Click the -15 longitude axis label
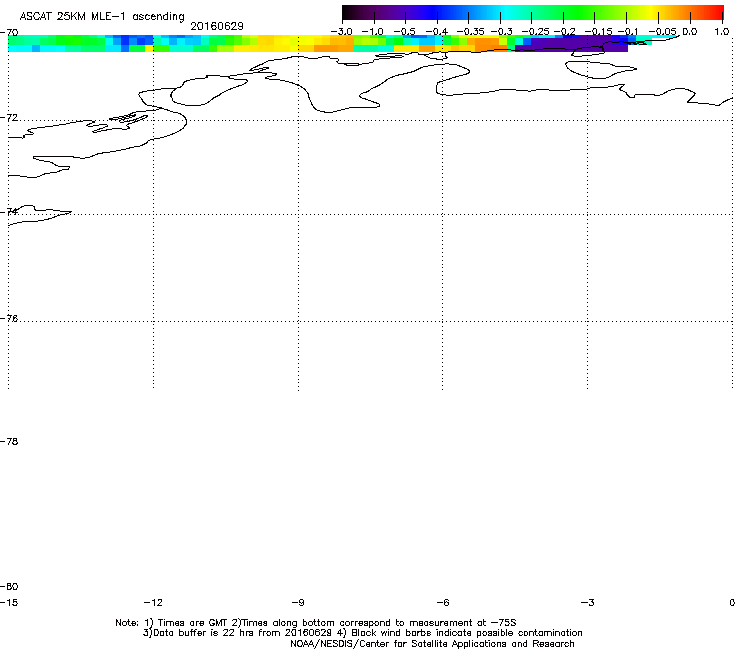The width and height of the screenshot is (740, 650). 8,603
